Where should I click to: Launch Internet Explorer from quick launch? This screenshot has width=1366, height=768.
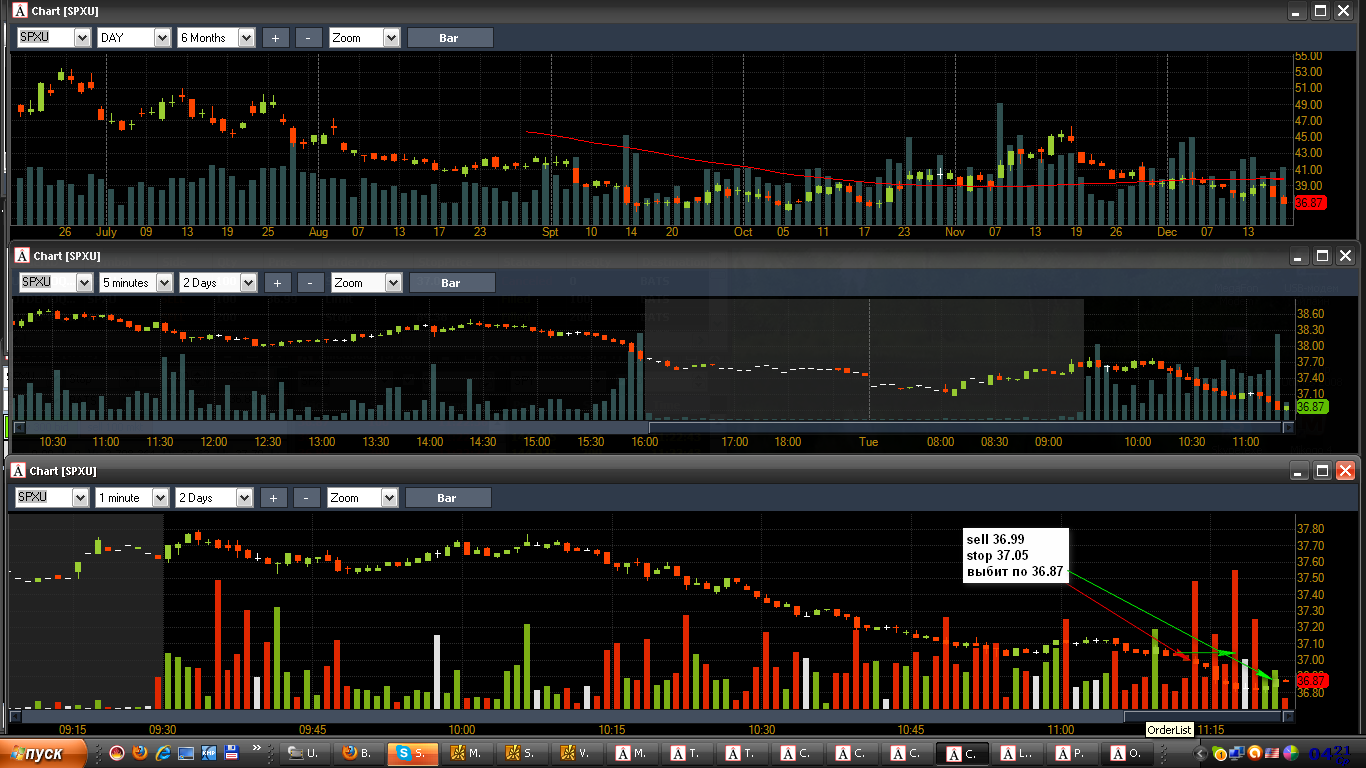click(163, 753)
